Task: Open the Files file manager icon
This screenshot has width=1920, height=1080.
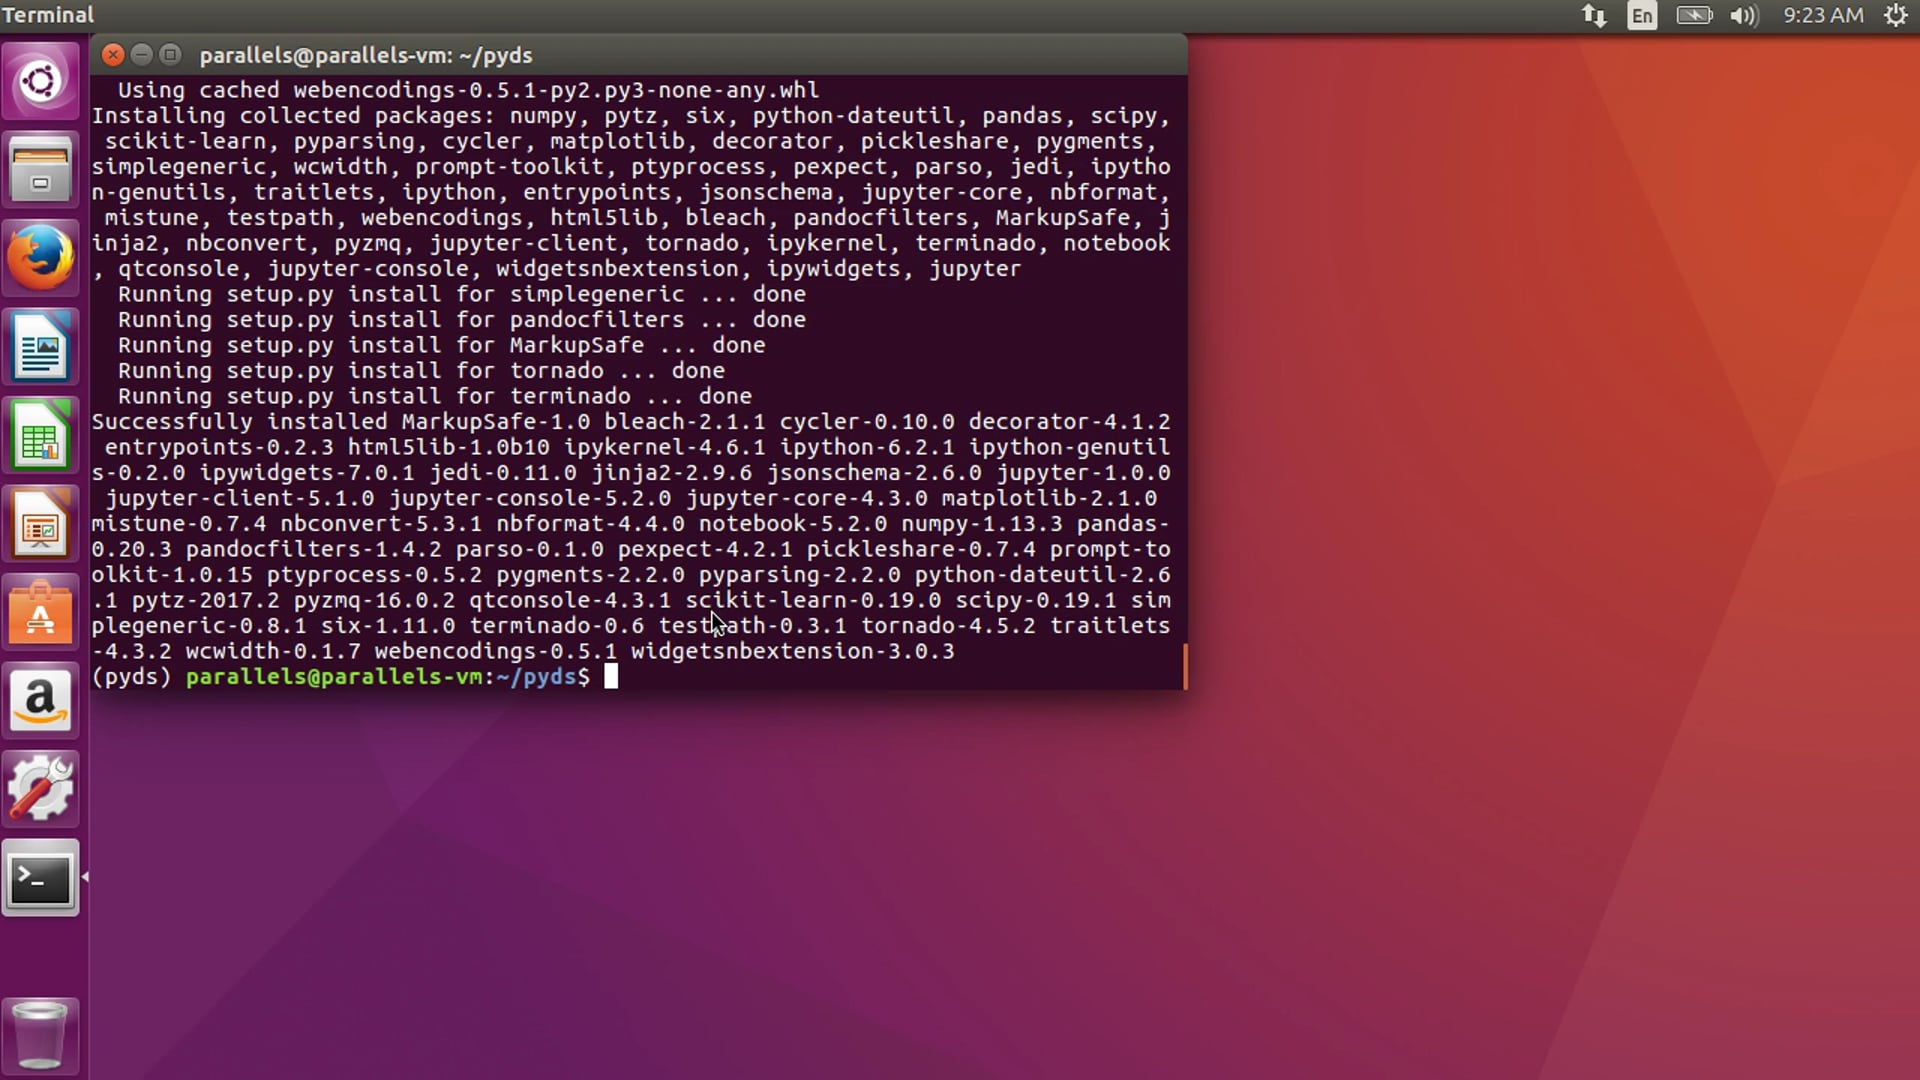Action: [40, 169]
